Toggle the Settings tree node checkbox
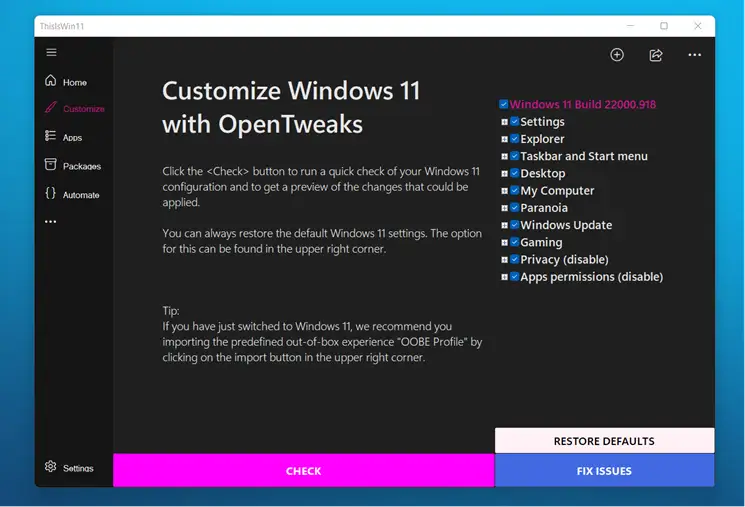This screenshot has width=745, height=507. click(x=515, y=122)
